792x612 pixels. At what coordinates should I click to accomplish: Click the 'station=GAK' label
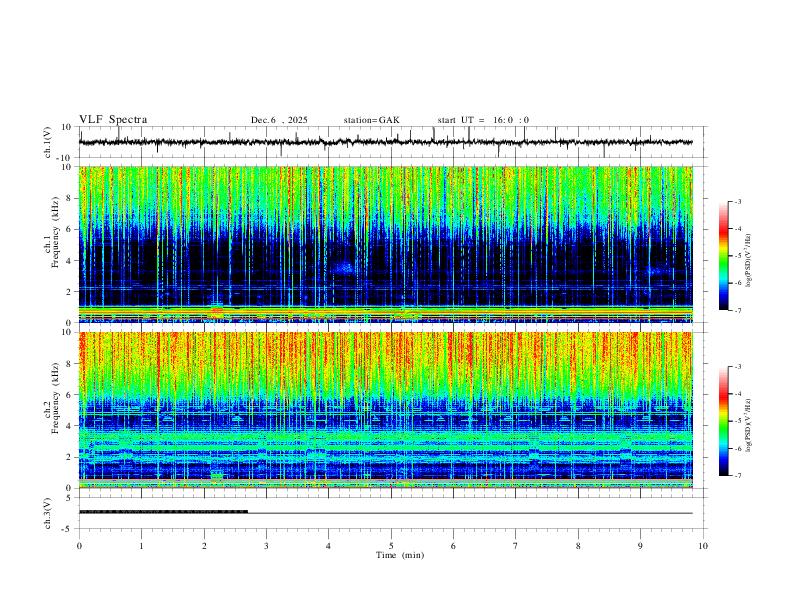(371, 120)
